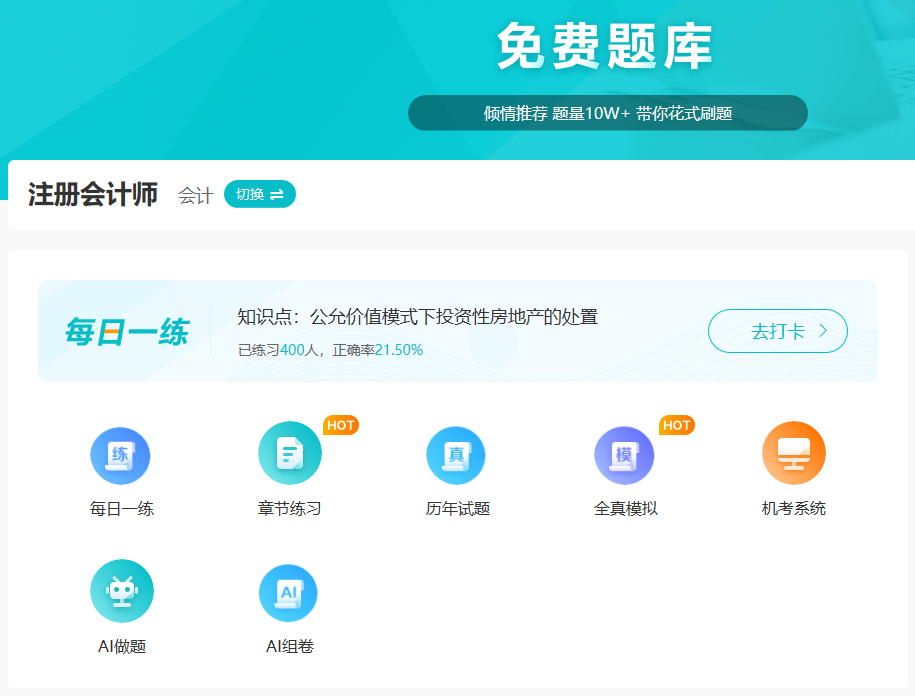Open 历年试题 past exam papers
The image size is (915, 696).
(457, 454)
